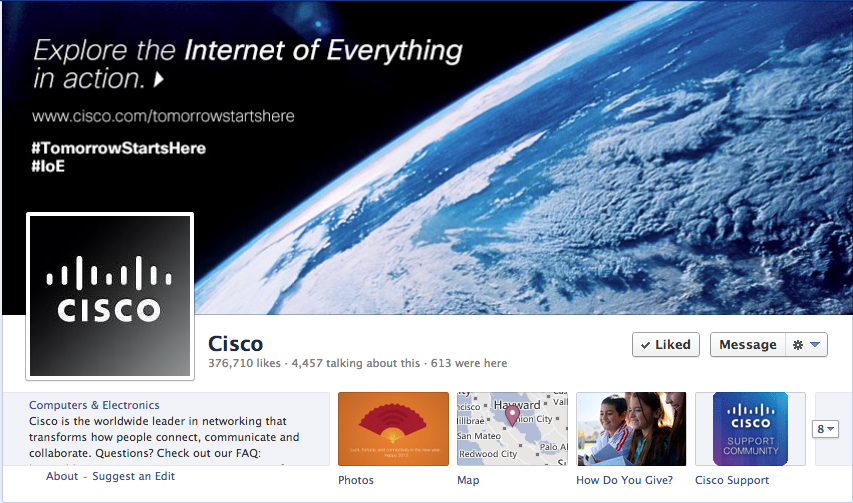This screenshot has height=503, width=853.
Task: Toggle the Liked button to unlike Cisco
Action: (666, 345)
